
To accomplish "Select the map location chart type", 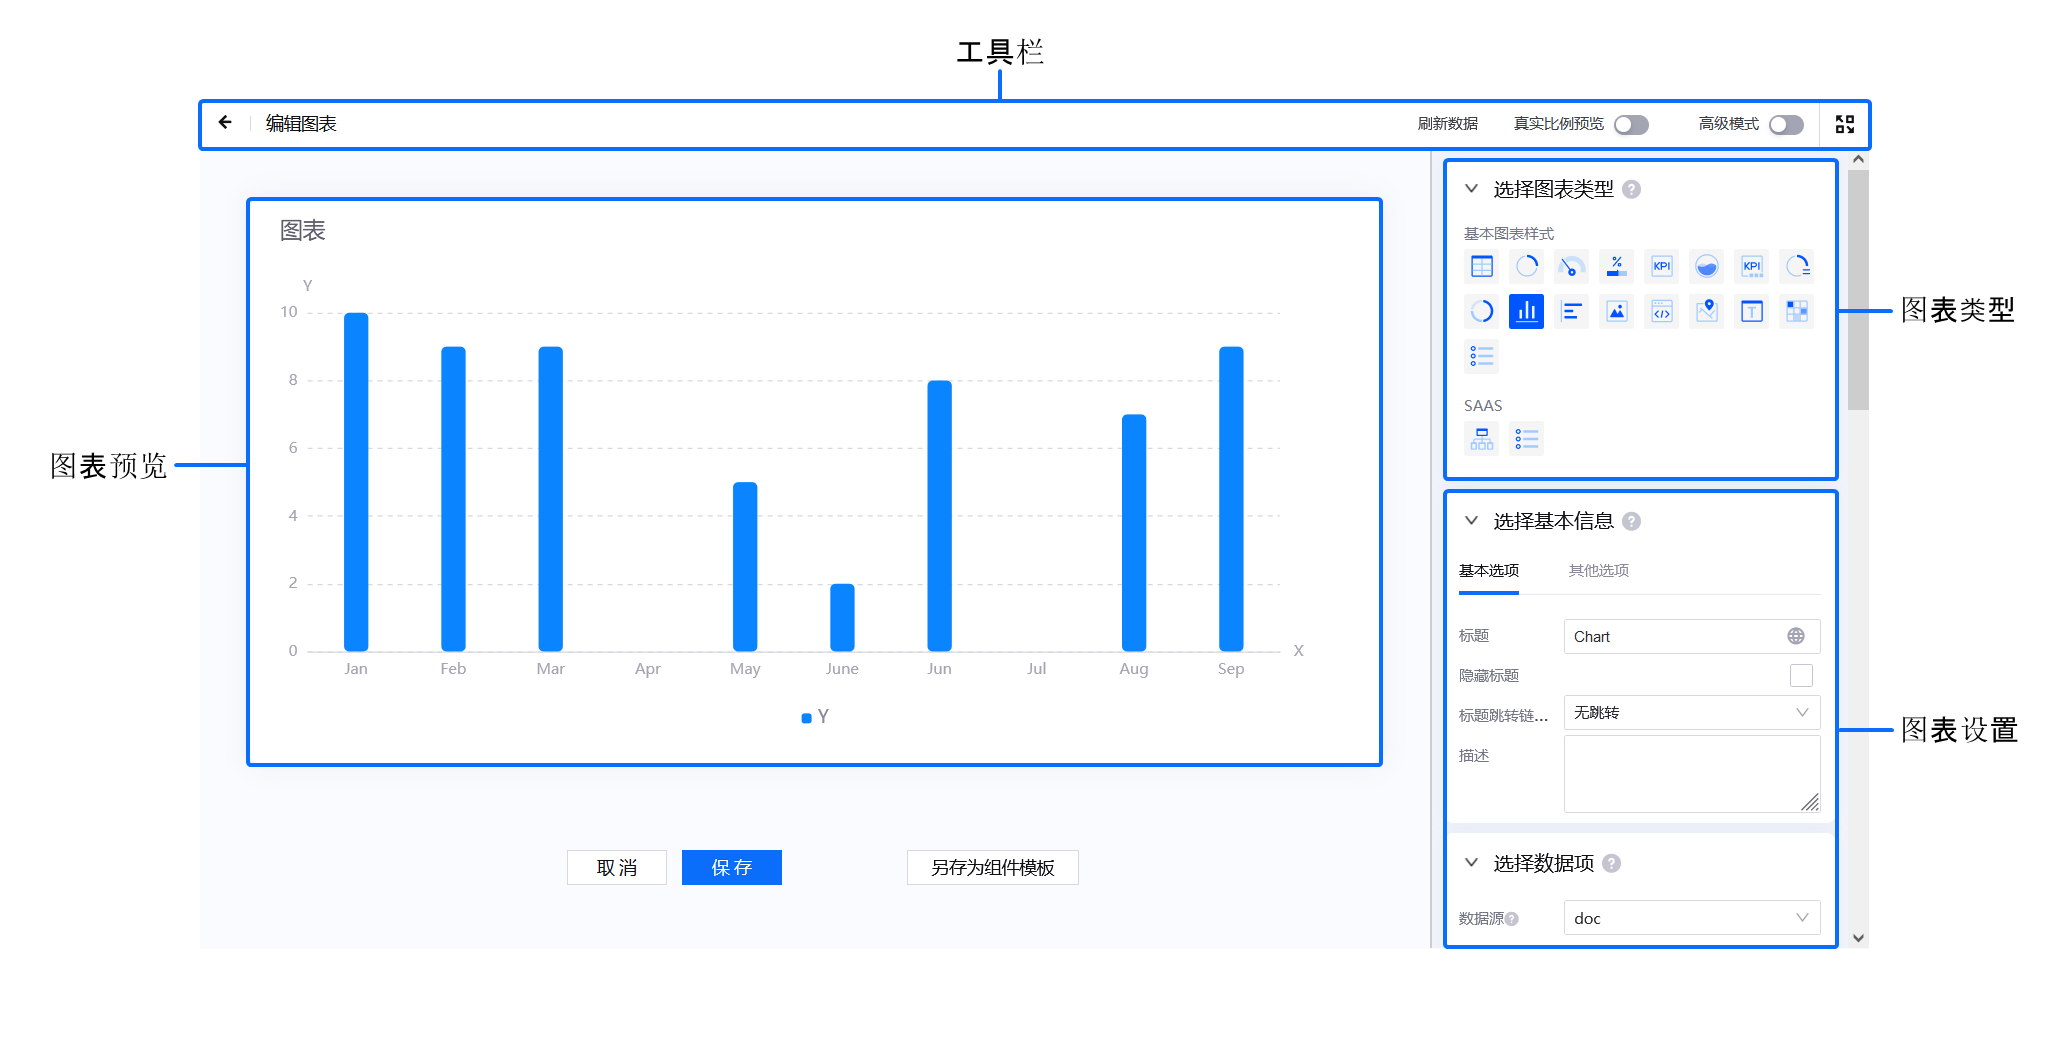I will coord(1707,311).
